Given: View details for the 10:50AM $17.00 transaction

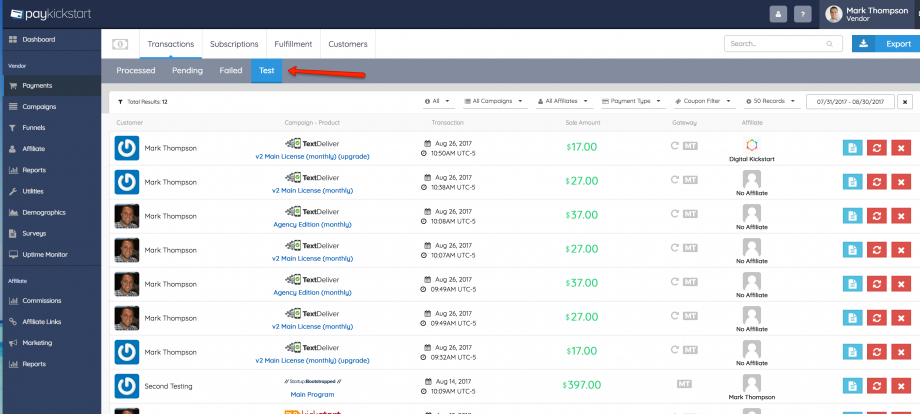Looking at the screenshot, I should (853, 148).
